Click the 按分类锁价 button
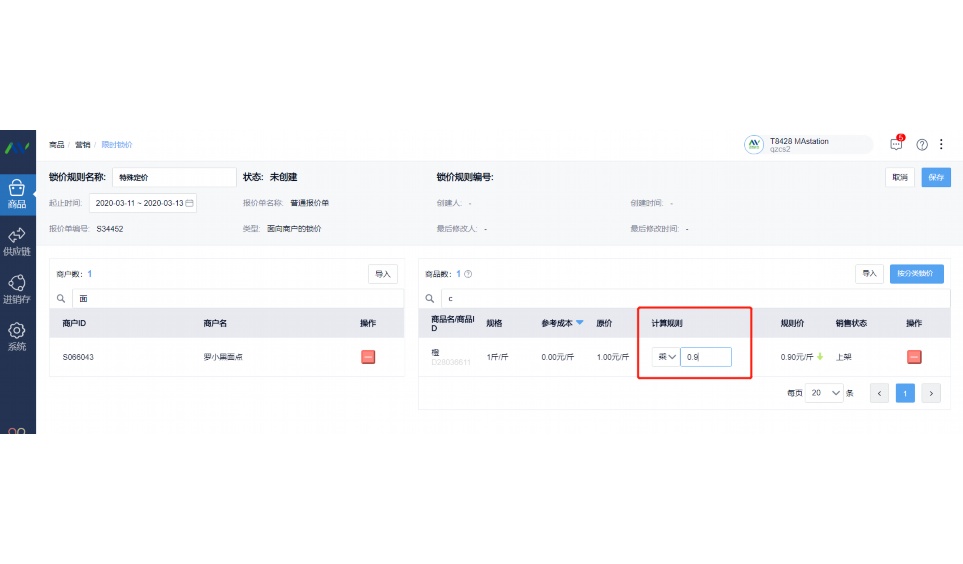963x564 pixels. coord(916,273)
